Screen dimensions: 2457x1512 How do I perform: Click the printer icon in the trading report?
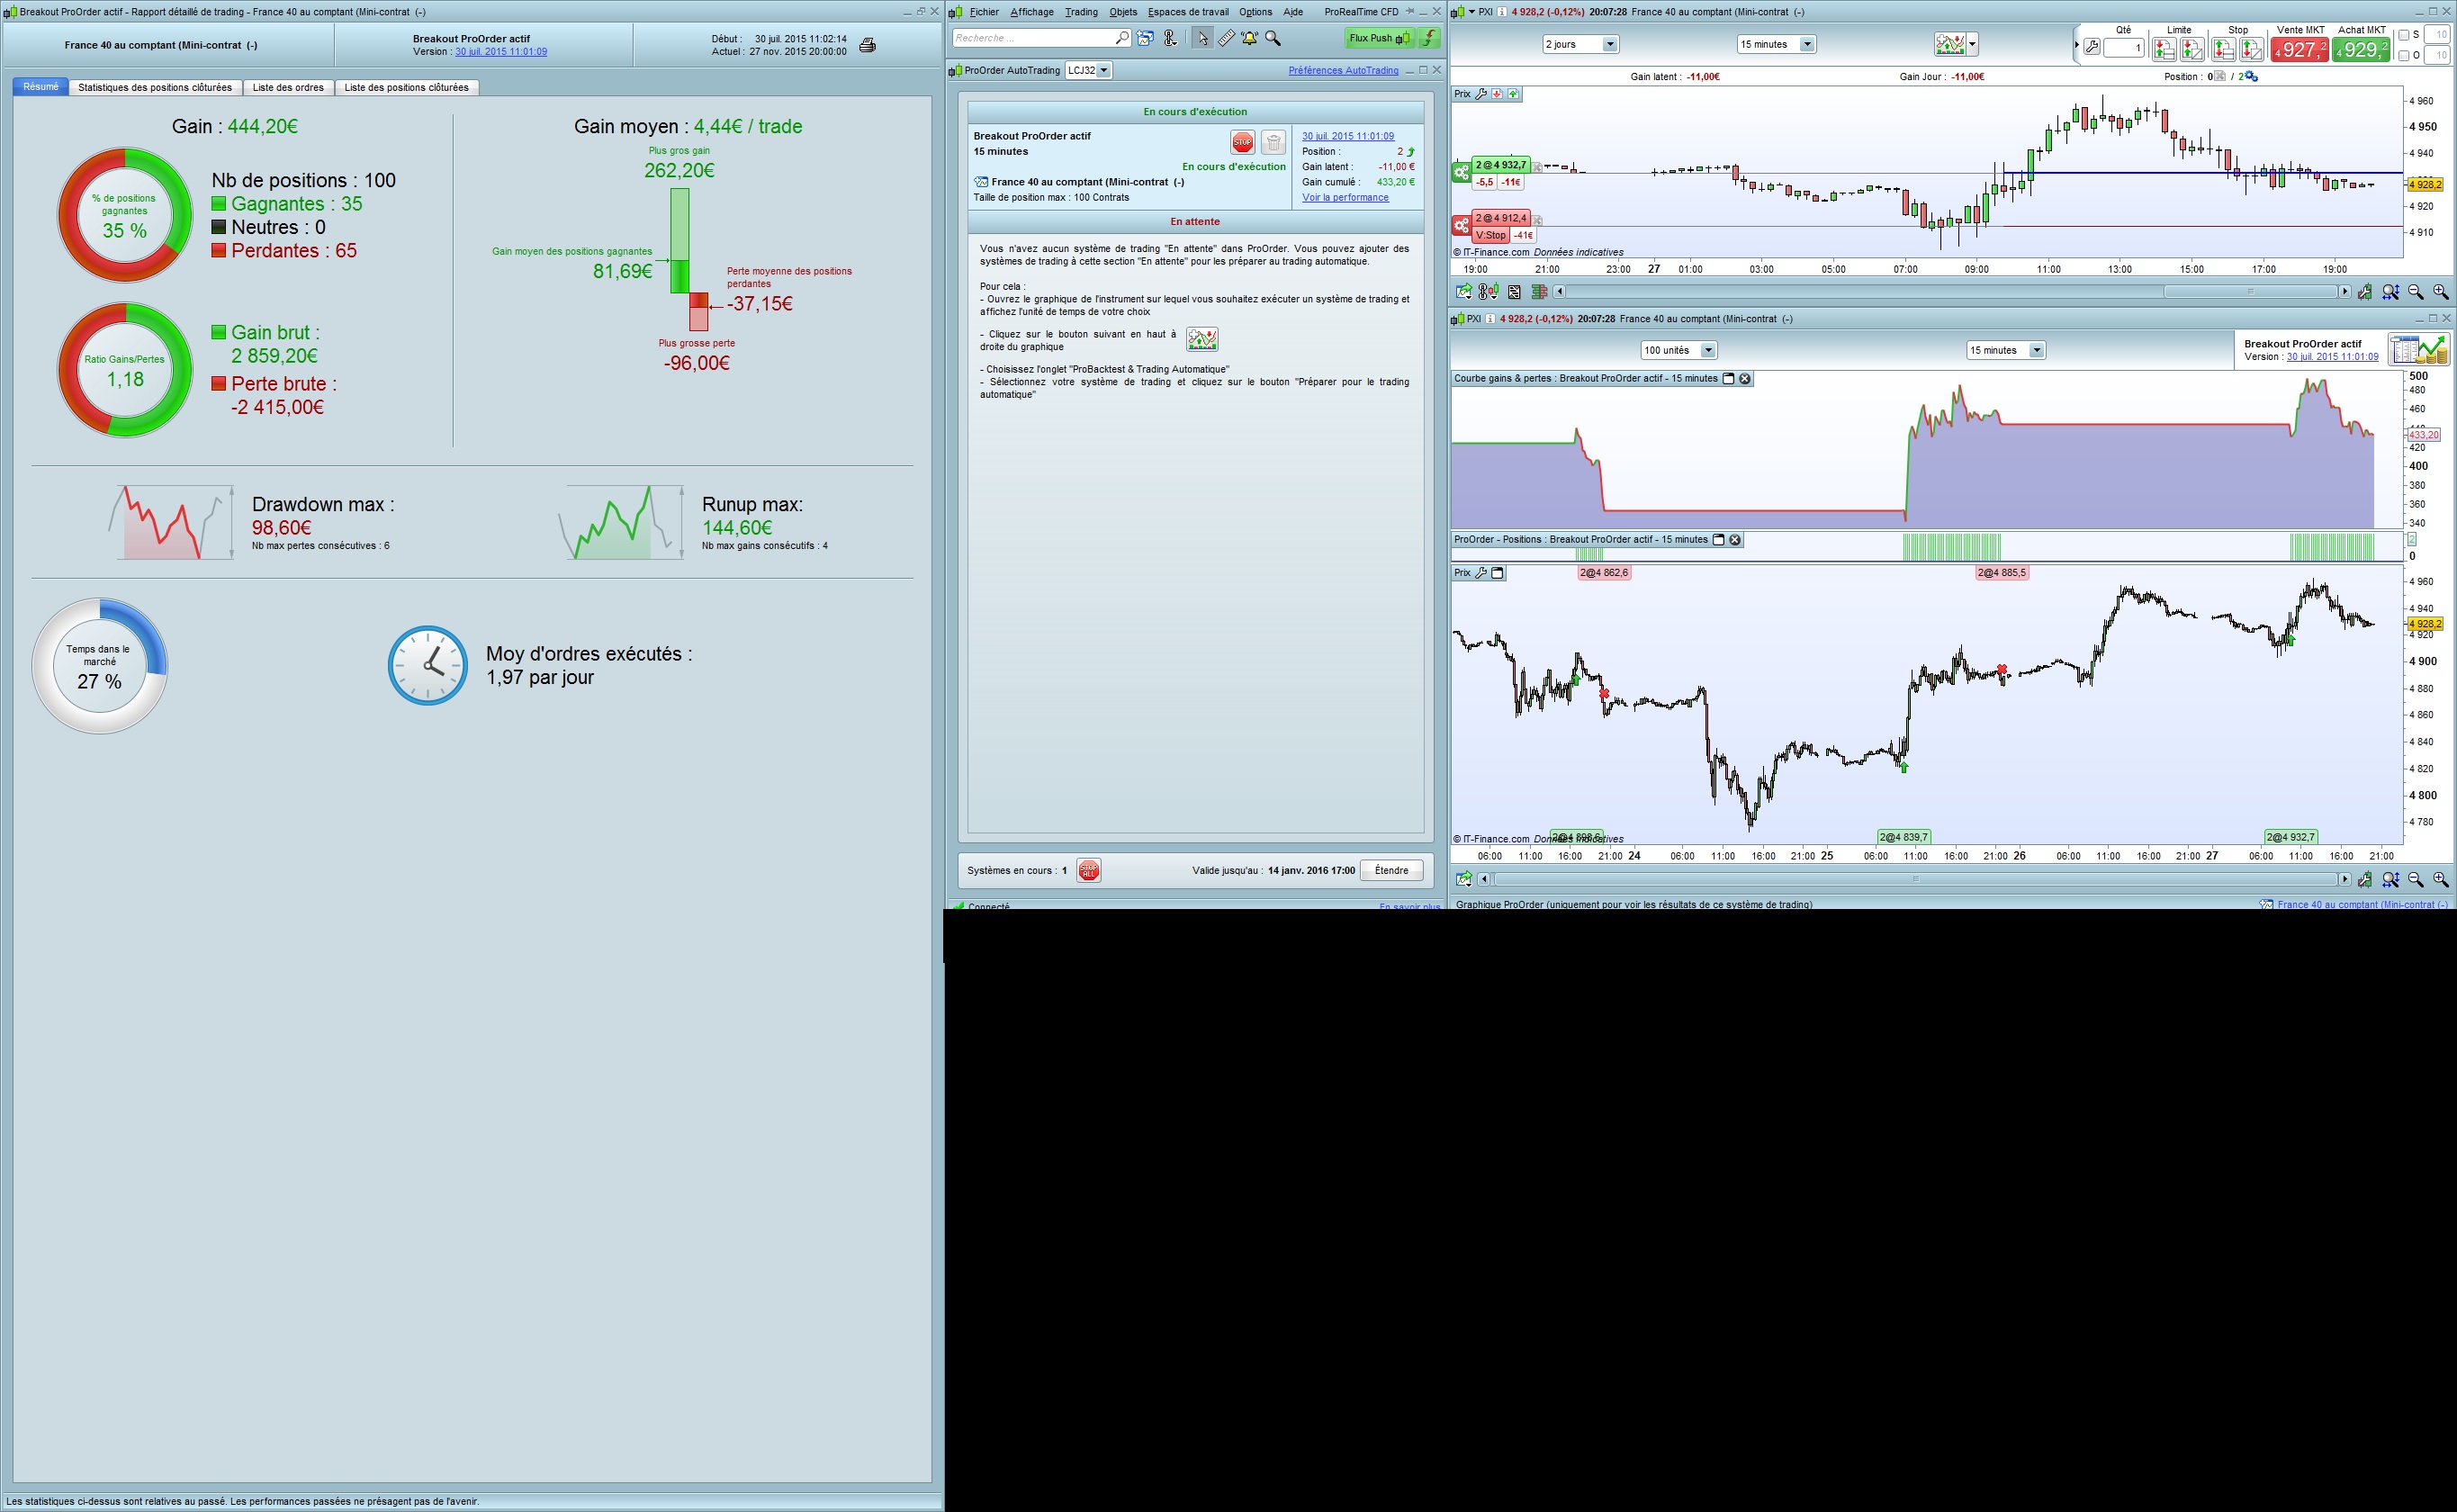tap(867, 45)
